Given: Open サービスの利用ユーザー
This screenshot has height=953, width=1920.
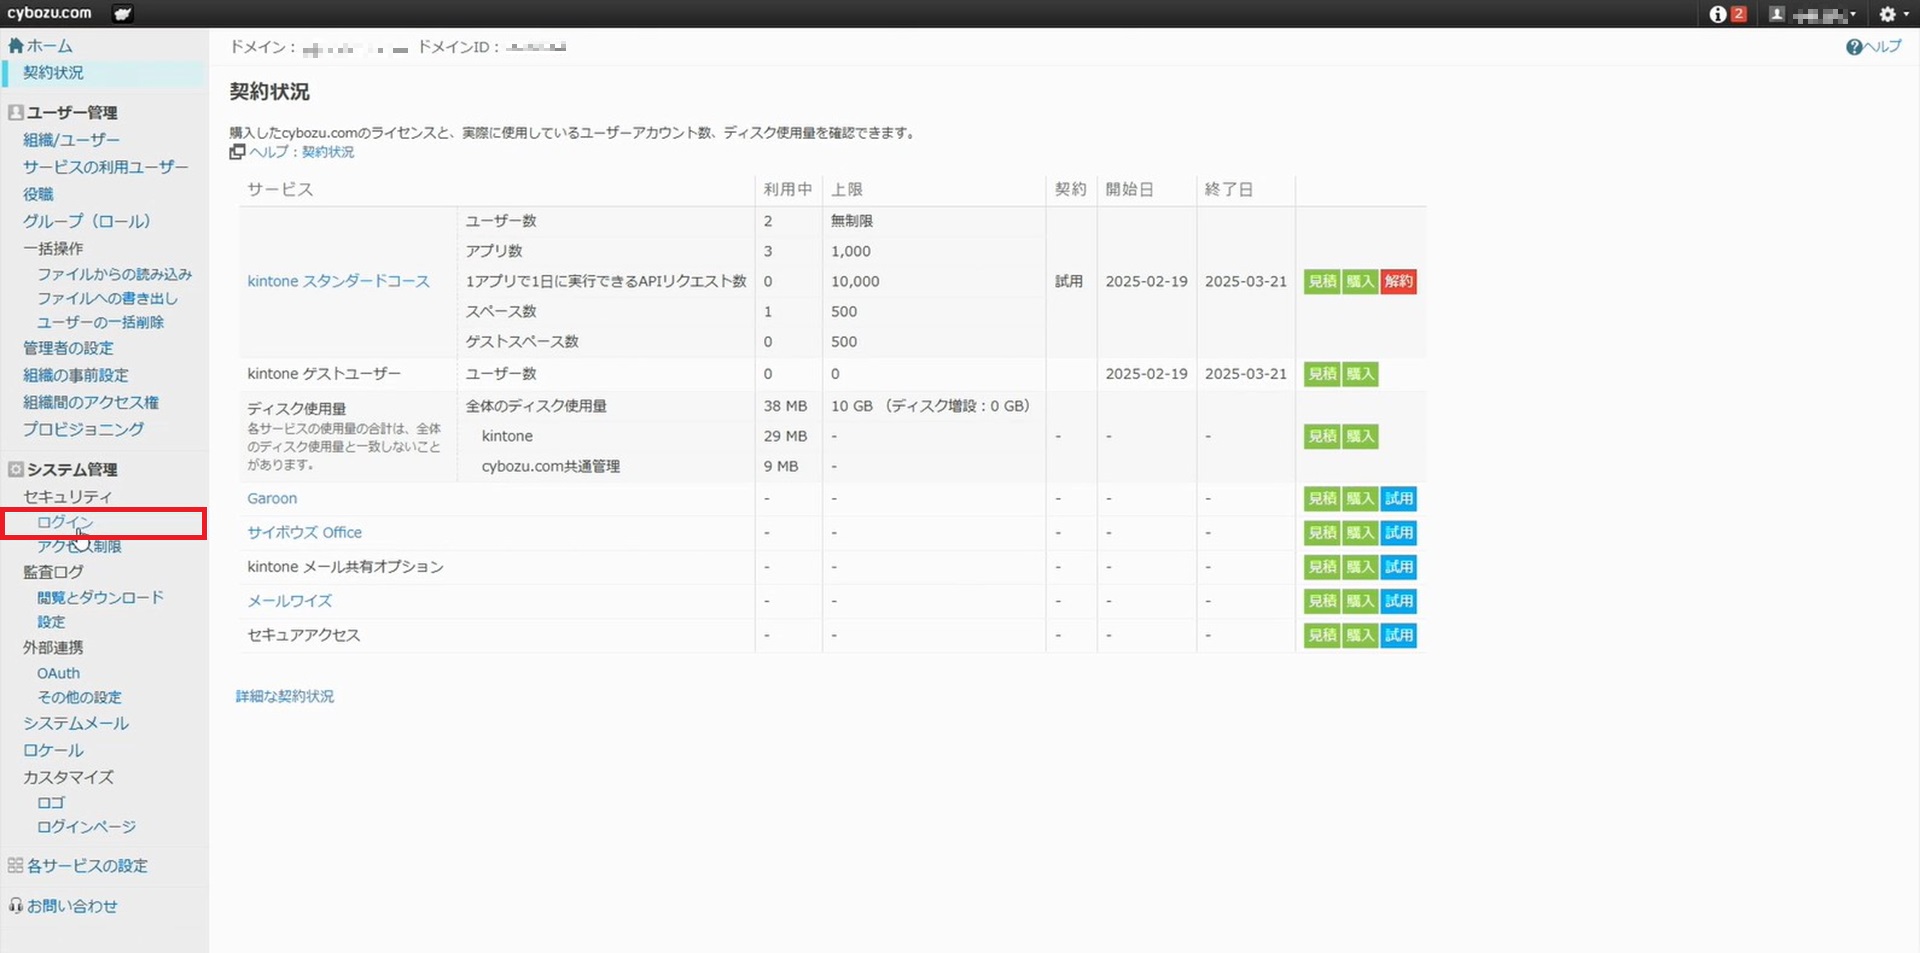Looking at the screenshot, I should [105, 167].
